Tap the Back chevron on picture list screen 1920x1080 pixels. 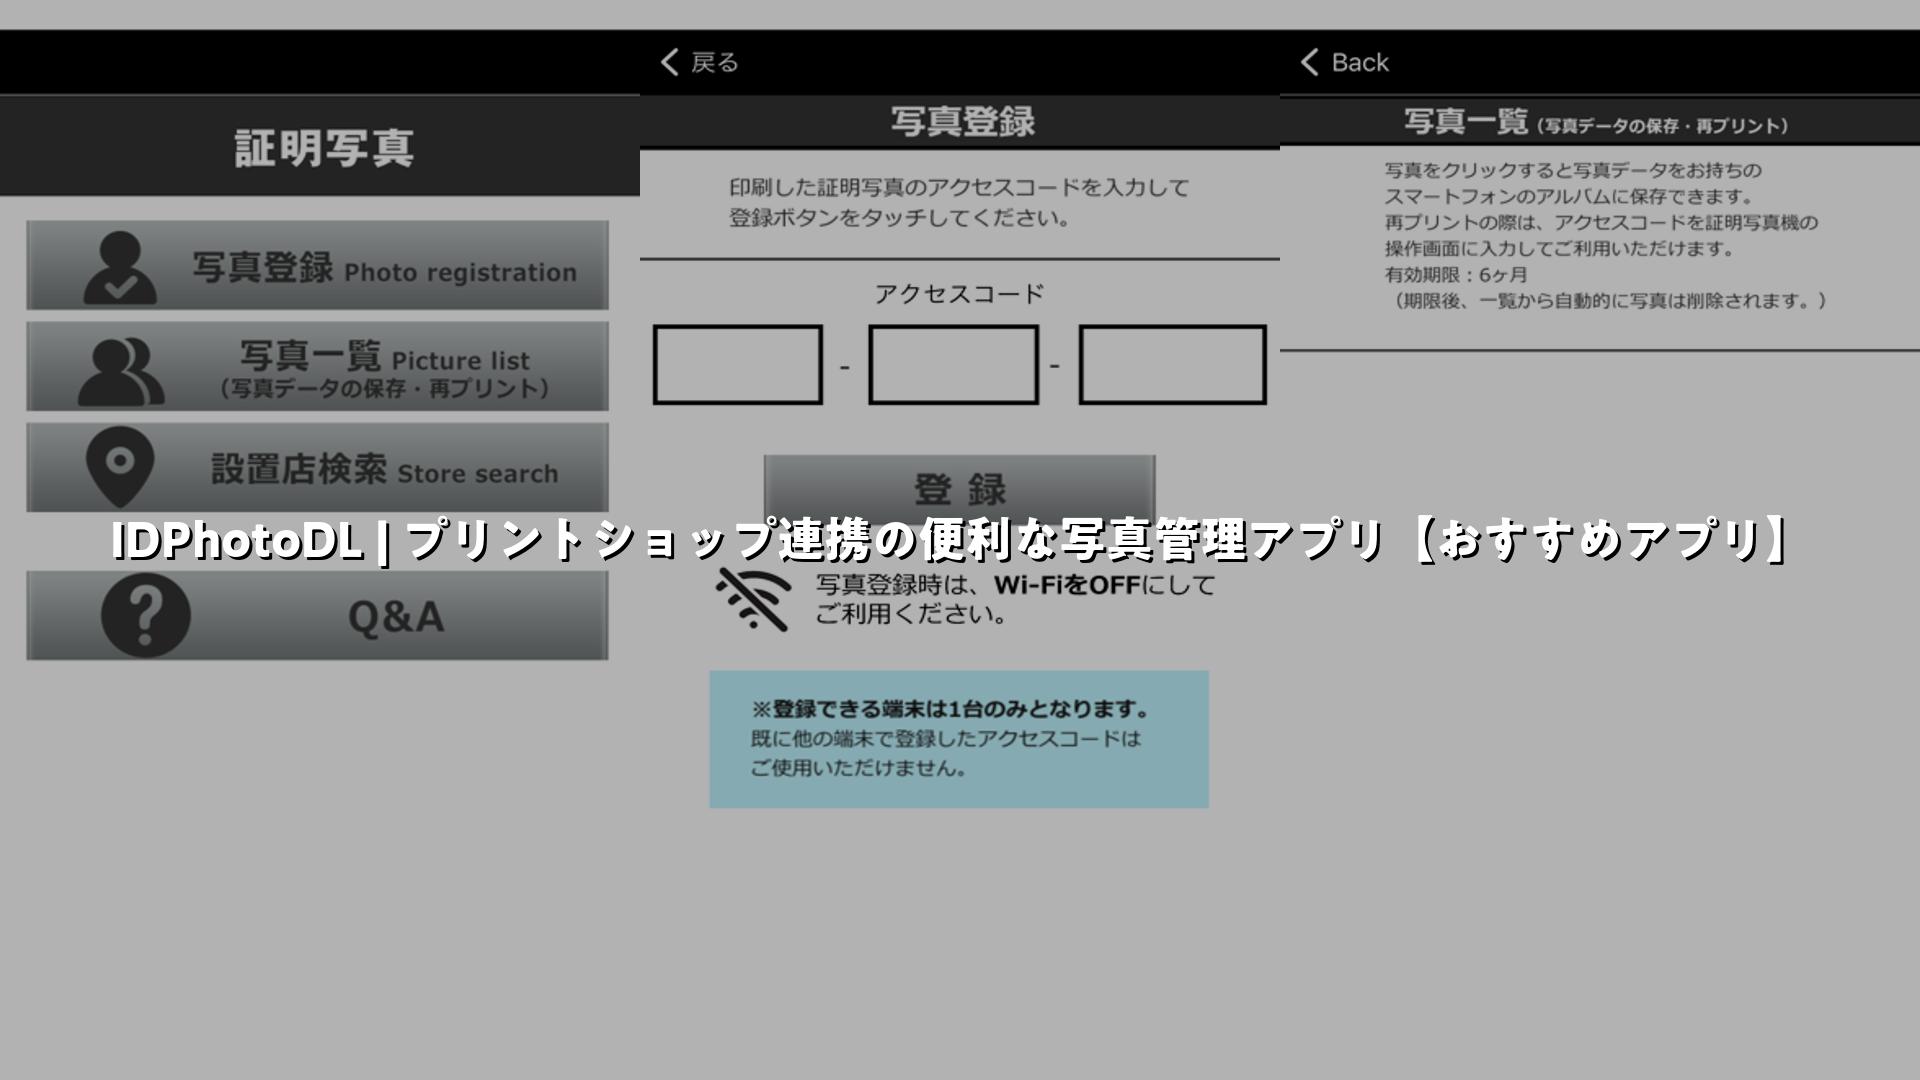1309,62
